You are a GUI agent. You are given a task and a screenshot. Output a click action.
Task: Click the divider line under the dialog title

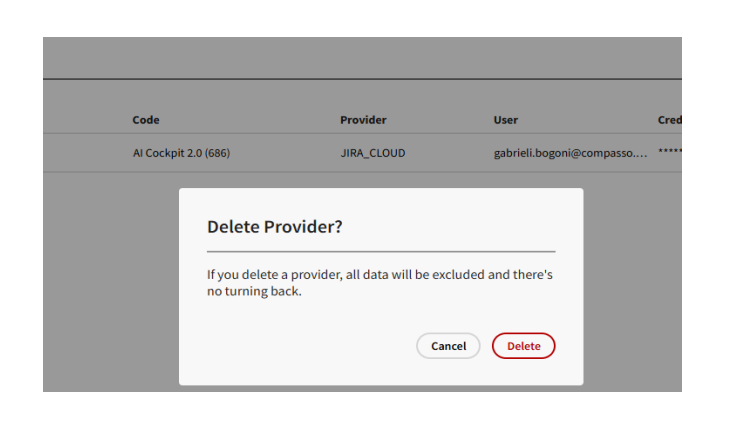pos(380,251)
